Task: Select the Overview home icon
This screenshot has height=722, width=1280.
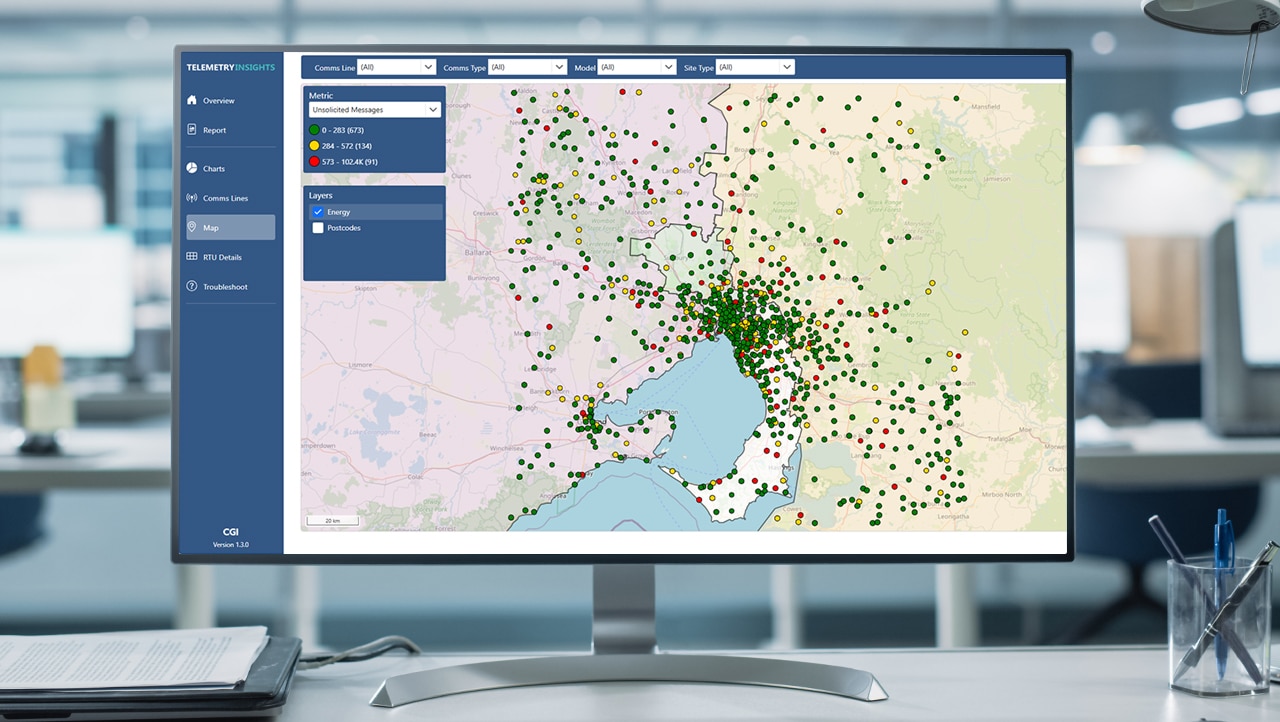Action: coord(192,100)
